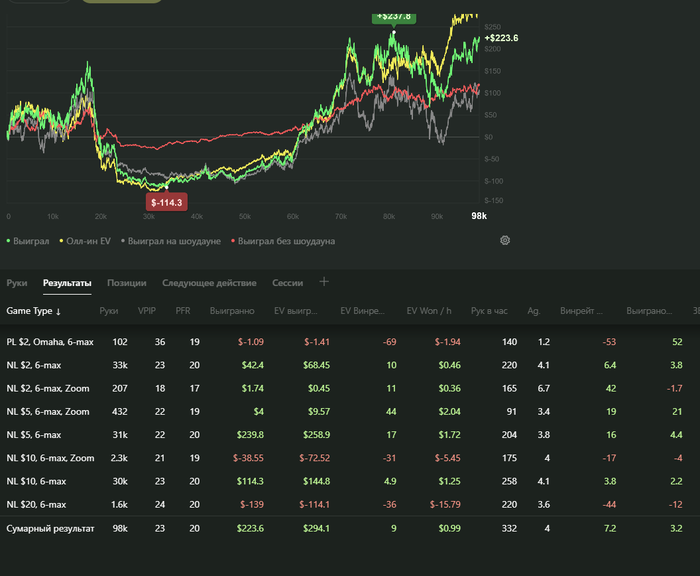
Task: Click the $68.45 EV cell
Action: point(317,365)
